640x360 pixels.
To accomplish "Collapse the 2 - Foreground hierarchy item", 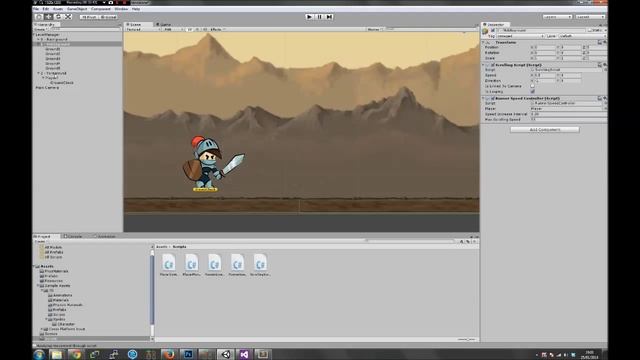I will [x=39, y=73].
